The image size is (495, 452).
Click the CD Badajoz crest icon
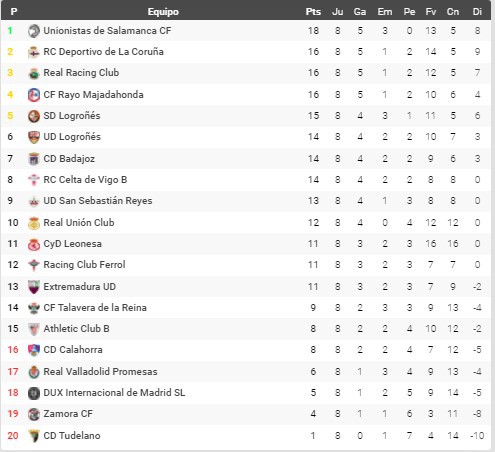pyautogui.click(x=34, y=159)
